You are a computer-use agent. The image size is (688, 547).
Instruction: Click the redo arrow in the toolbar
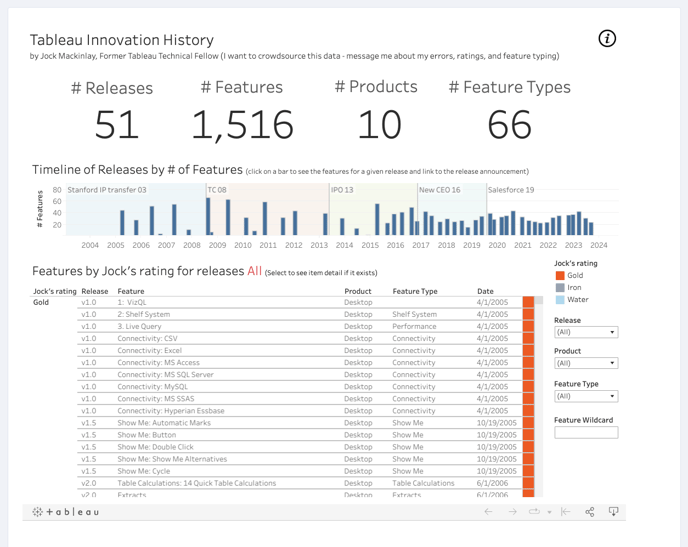click(512, 511)
